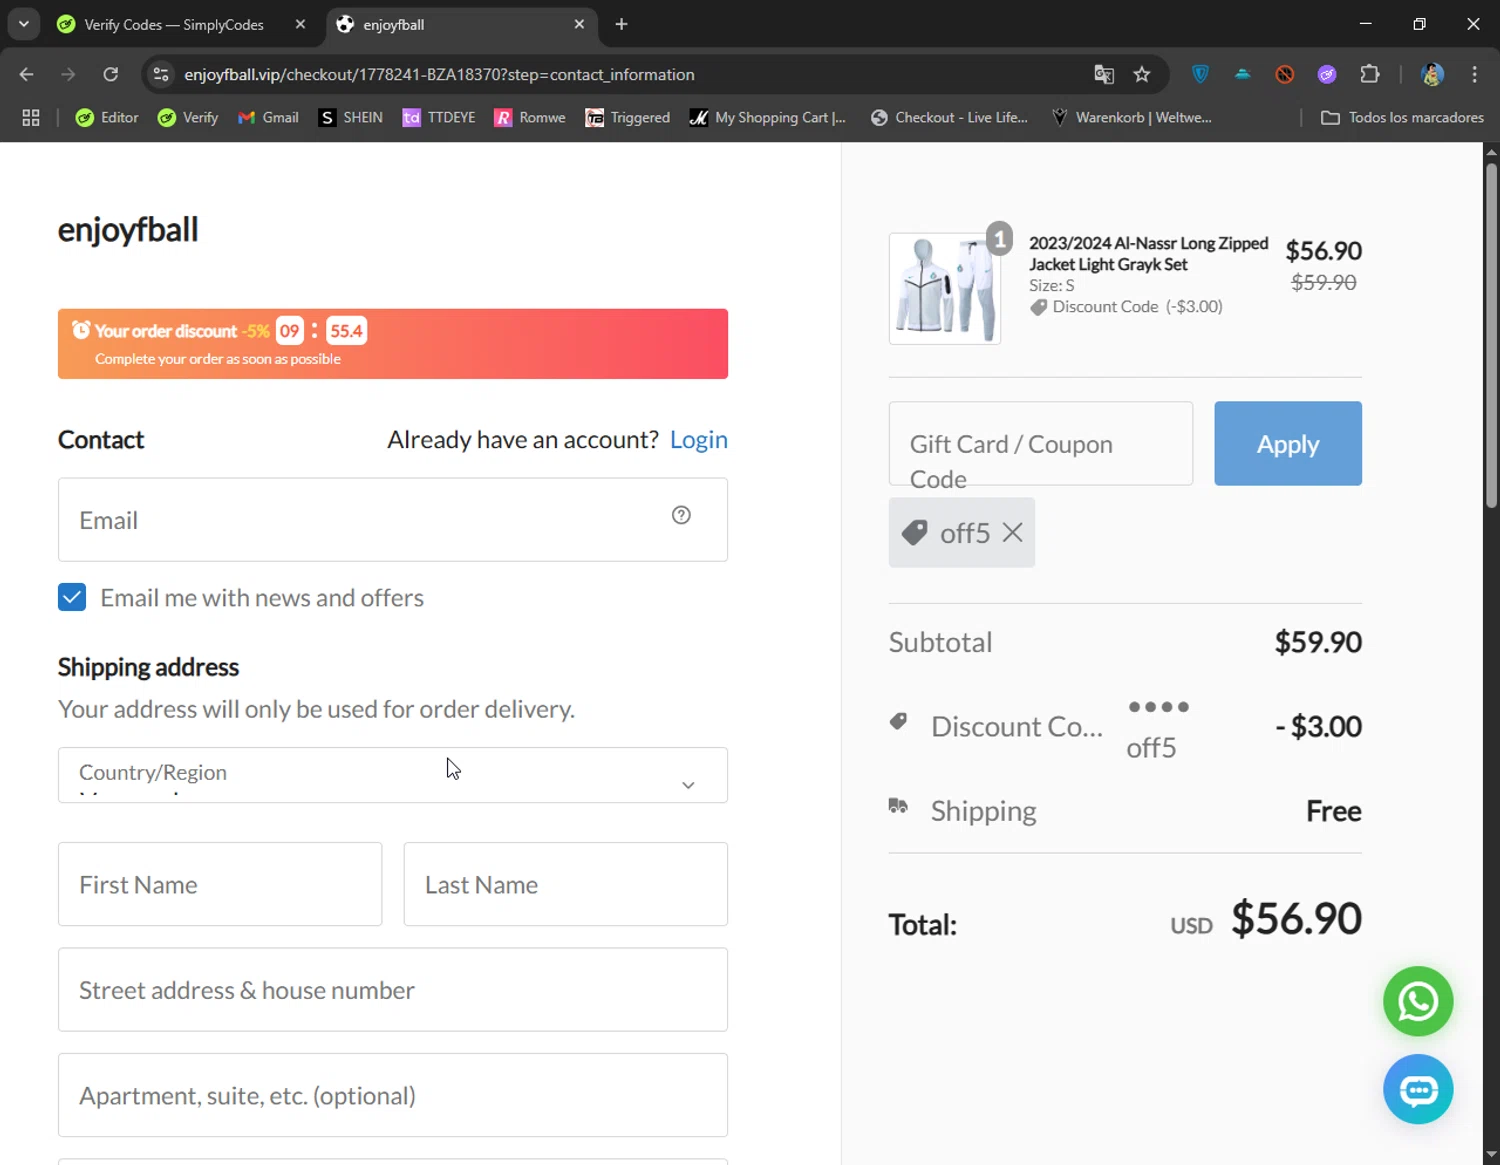Click the Subtotal $59.90 value
The image size is (1500, 1165).
pyautogui.click(x=1318, y=642)
